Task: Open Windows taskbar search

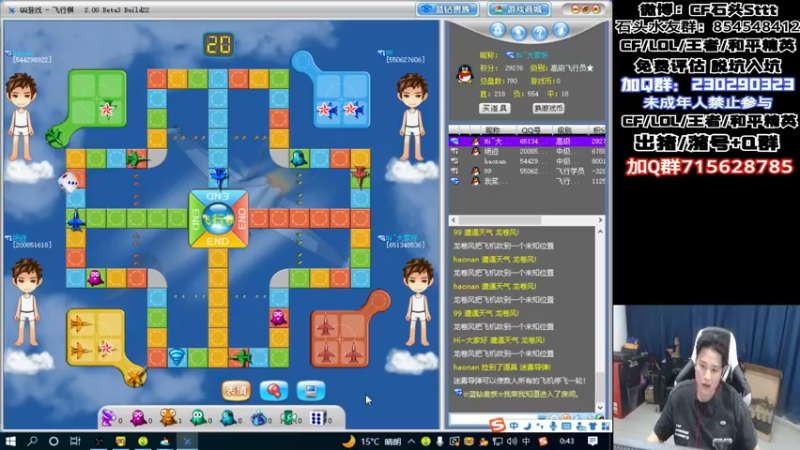Action: tap(32, 441)
